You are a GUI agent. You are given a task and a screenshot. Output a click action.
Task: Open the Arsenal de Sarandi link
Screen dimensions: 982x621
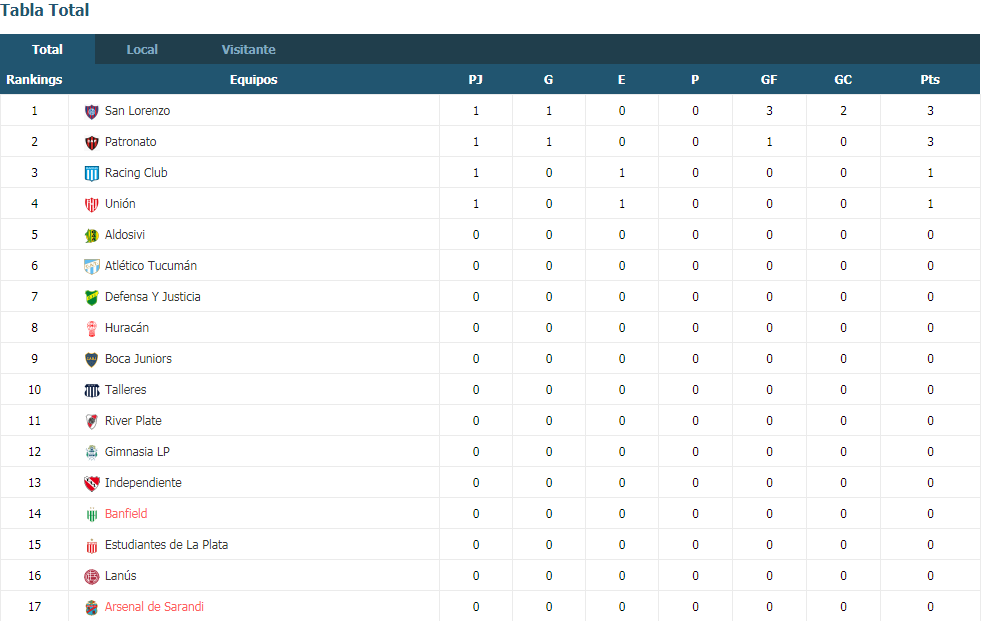(x=154, y=607)
